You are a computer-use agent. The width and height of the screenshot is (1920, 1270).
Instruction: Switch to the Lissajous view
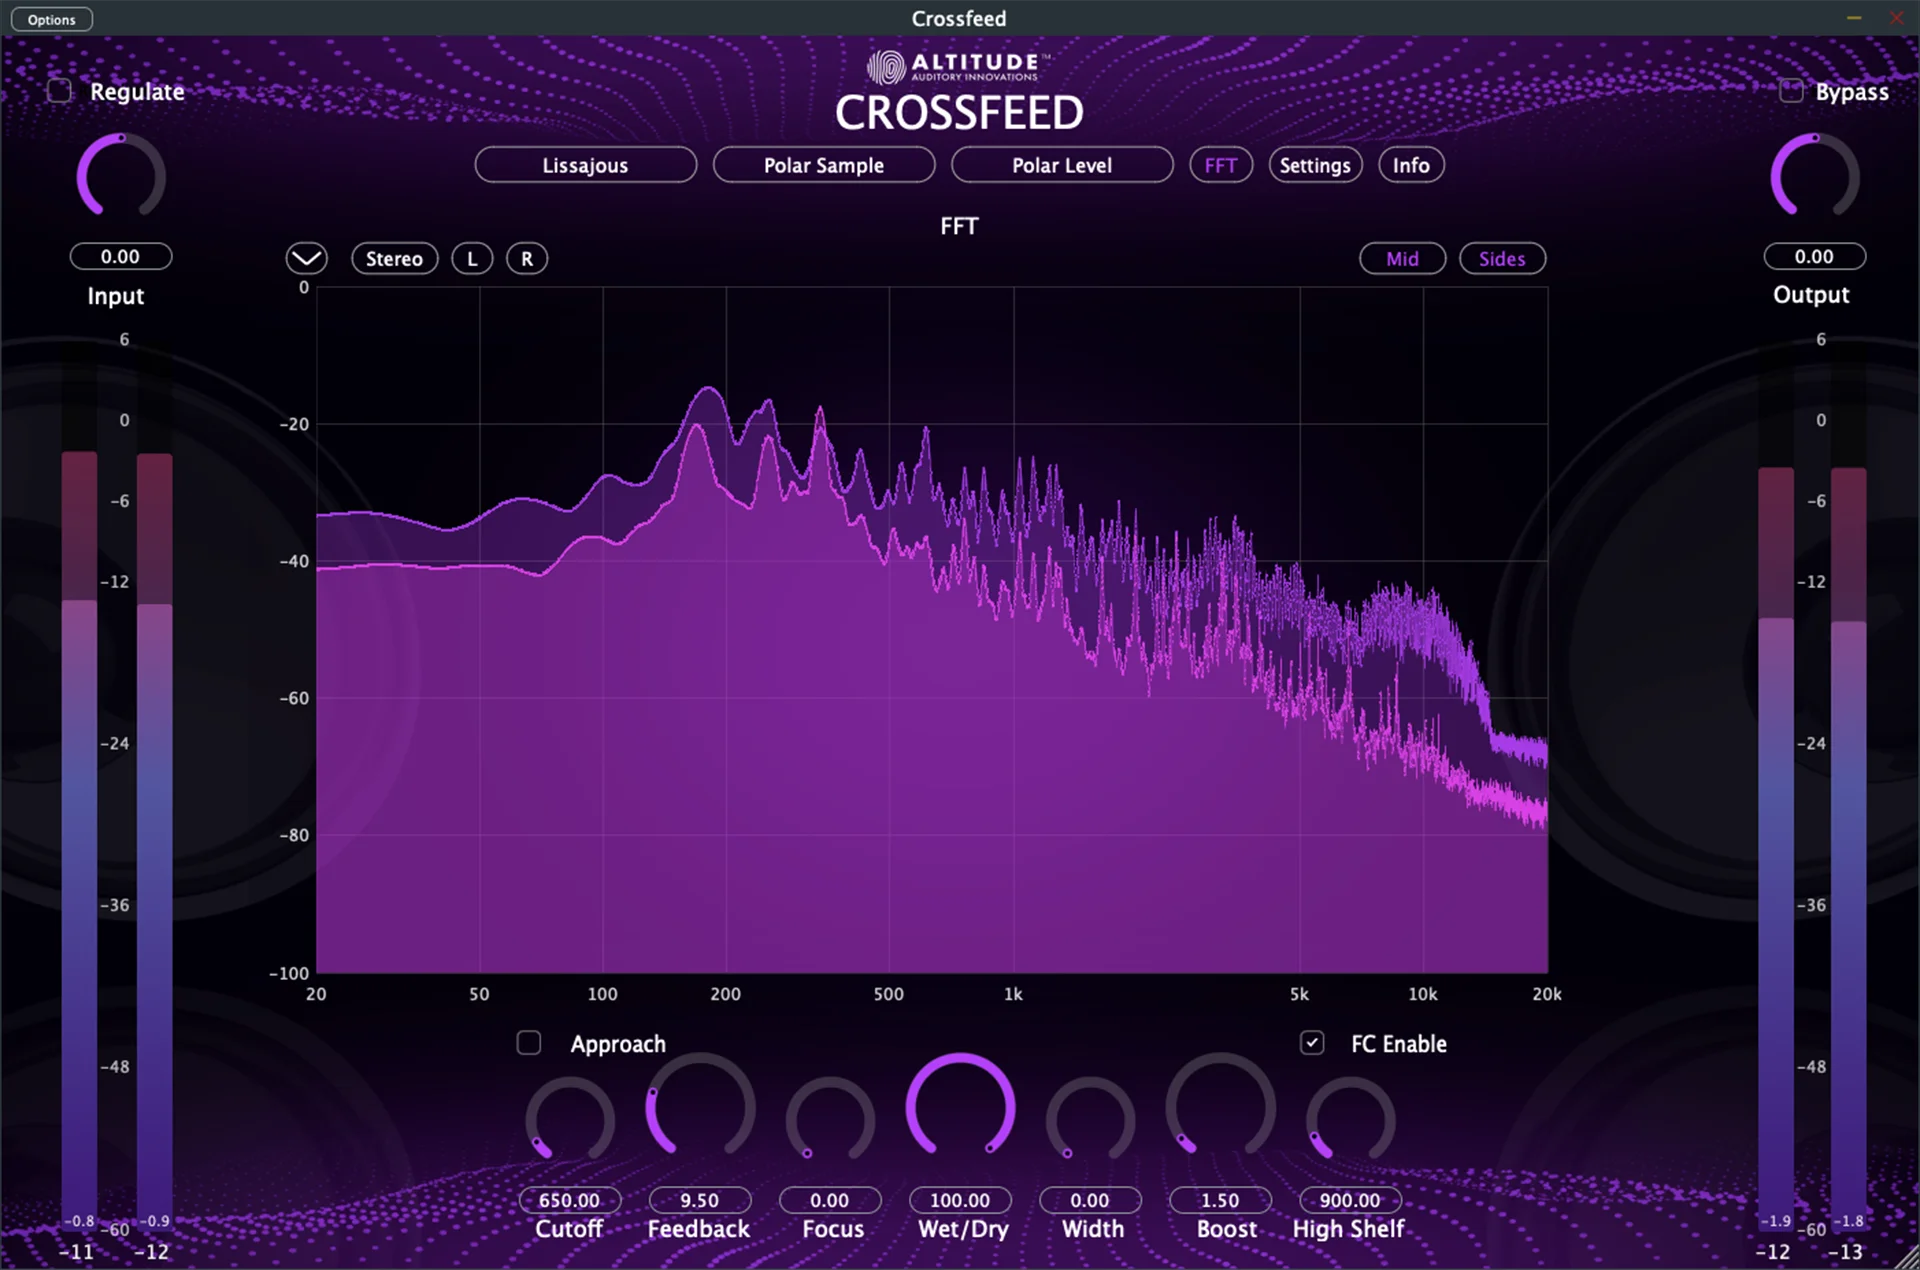coord(585,164)
